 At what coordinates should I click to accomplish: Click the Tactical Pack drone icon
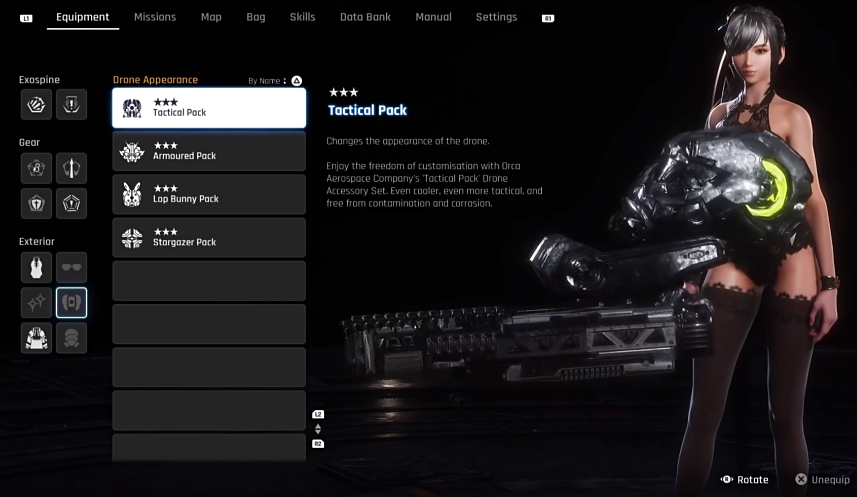(132, 108)
